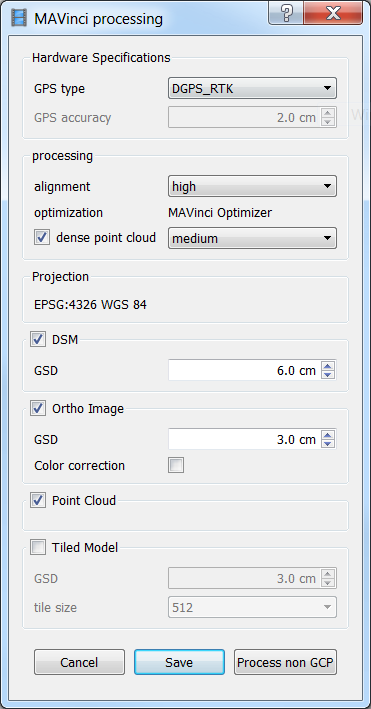The width and height of the screenshot is (371, 709).
Task: Uncheck the Point Cloud option
Action: 38,500
